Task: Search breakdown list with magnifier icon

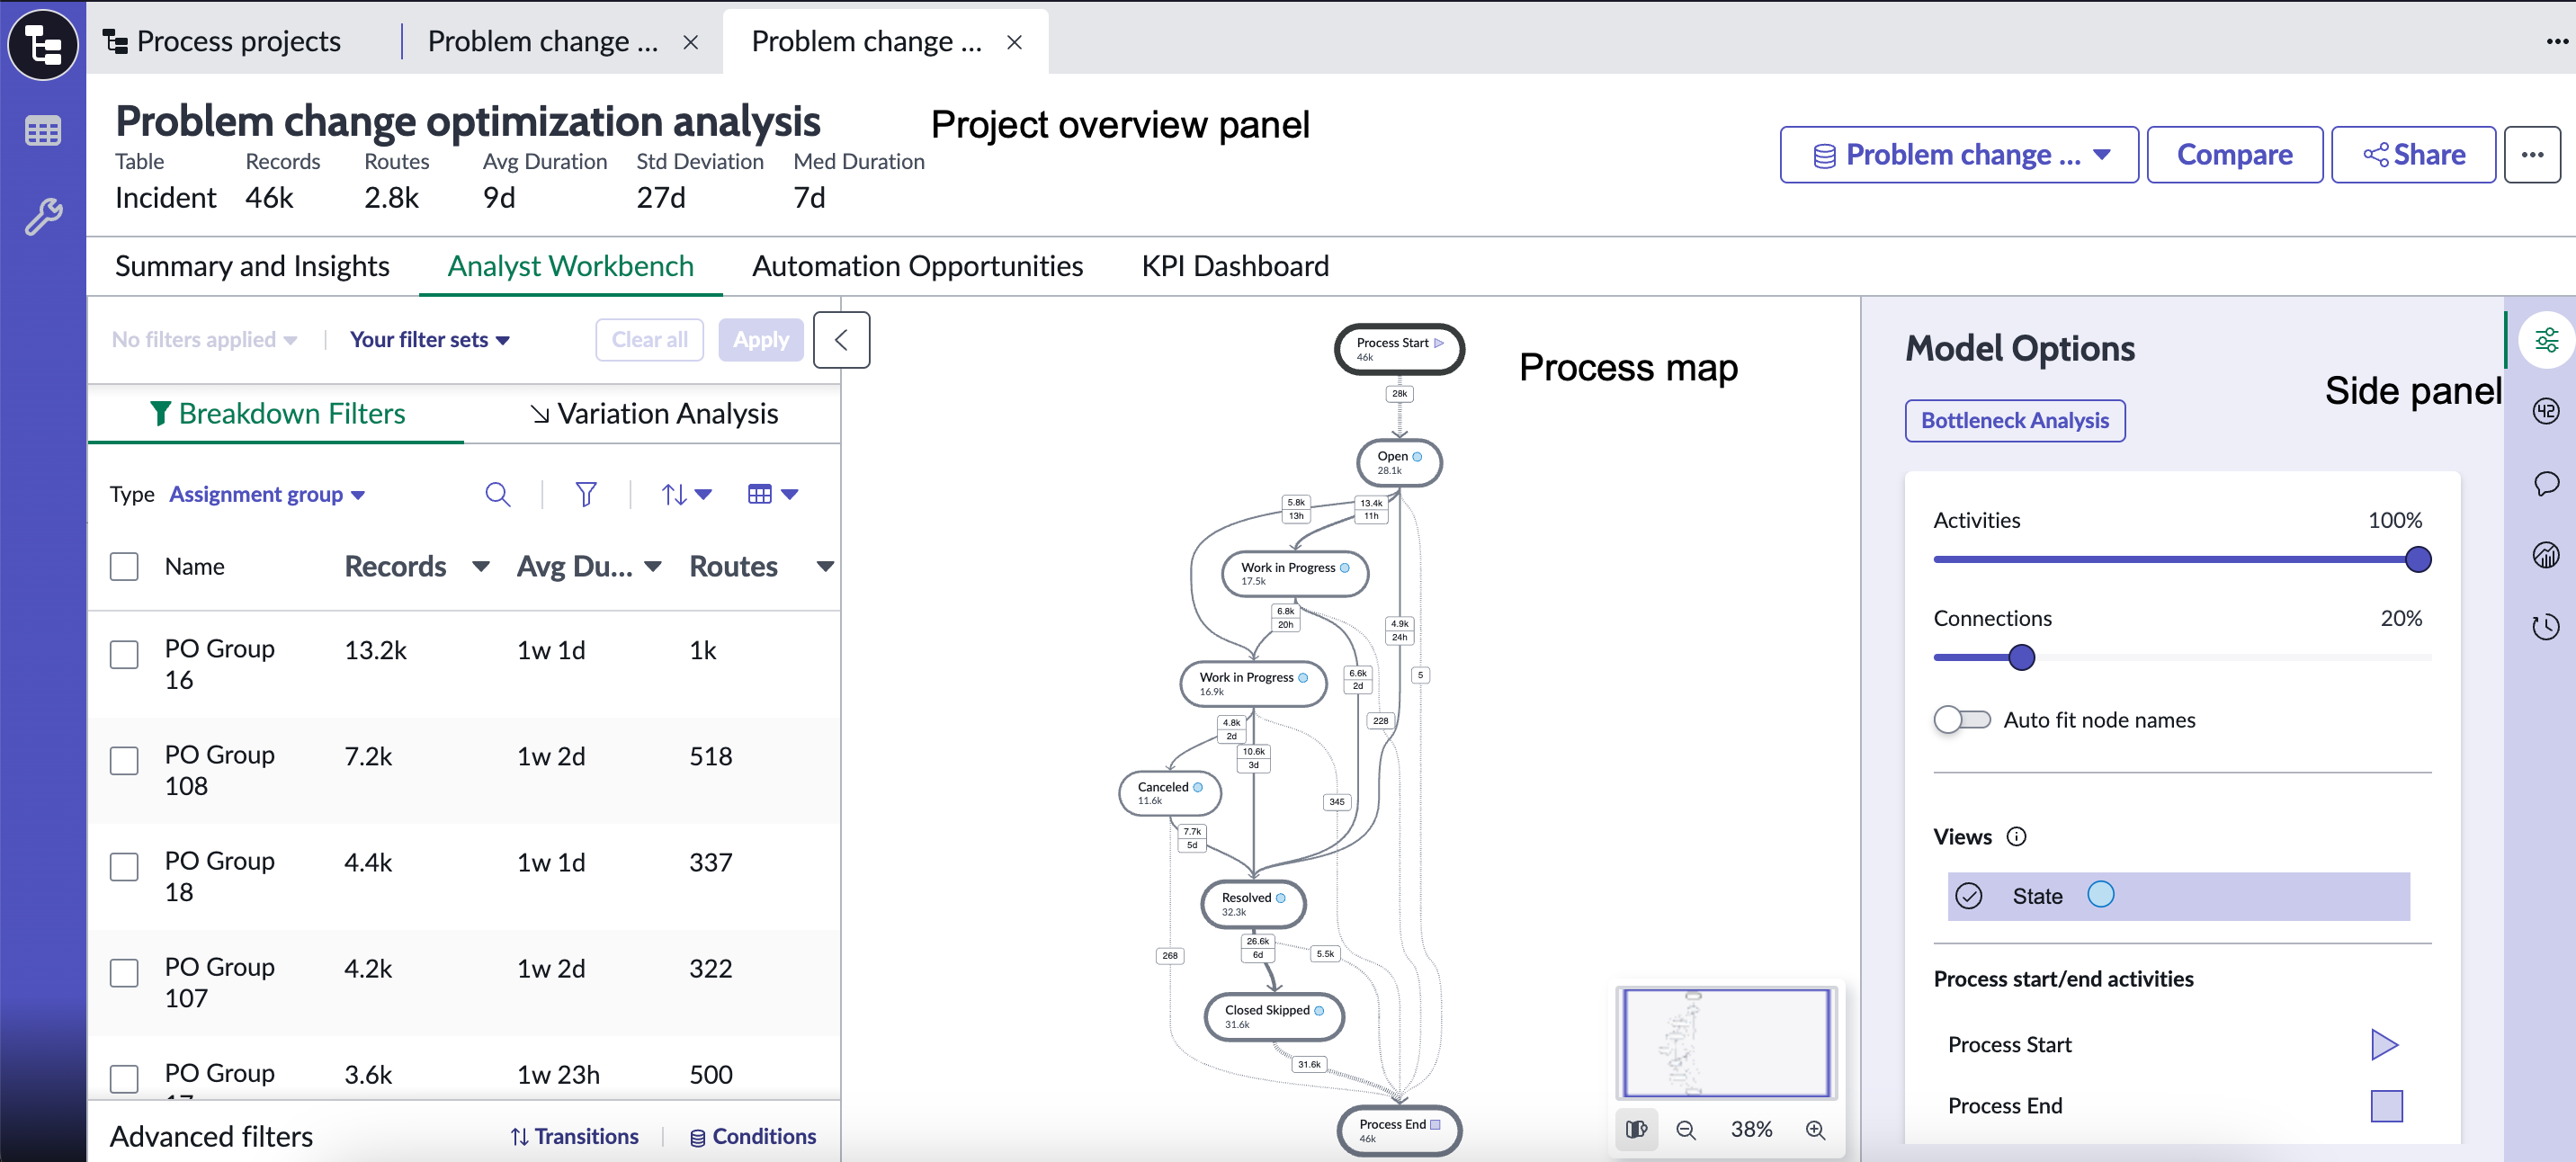Action: pos(497,494)
